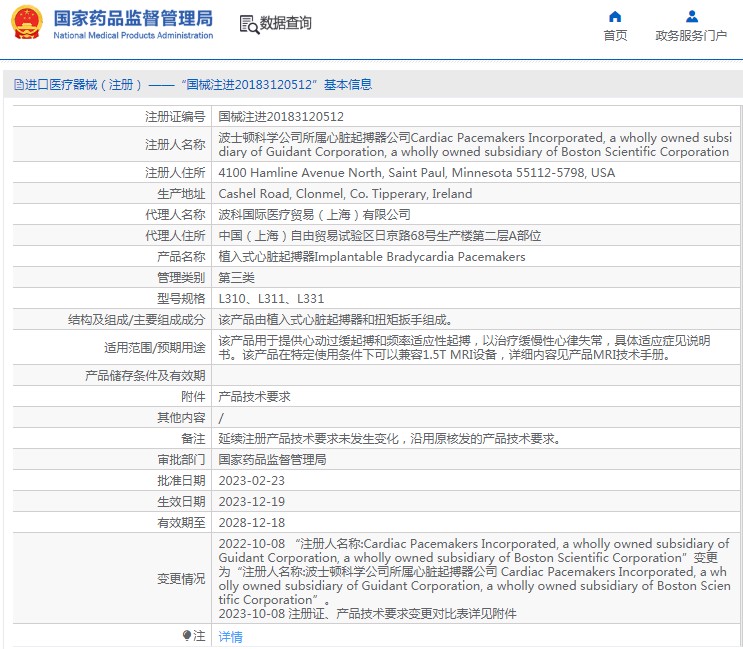The height and width of the screenshot is (649, 743).
Task: Click change record dated 2022-10-08
Action: (474, 571)
